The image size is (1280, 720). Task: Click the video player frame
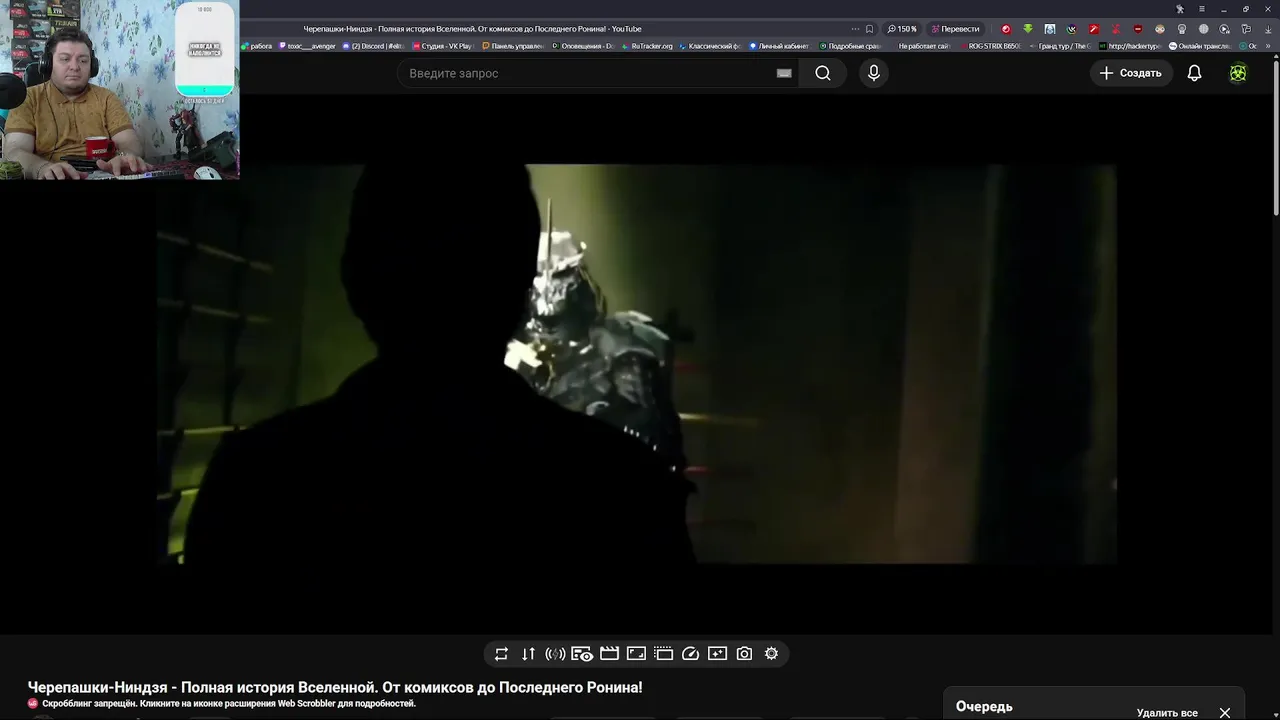636,364
